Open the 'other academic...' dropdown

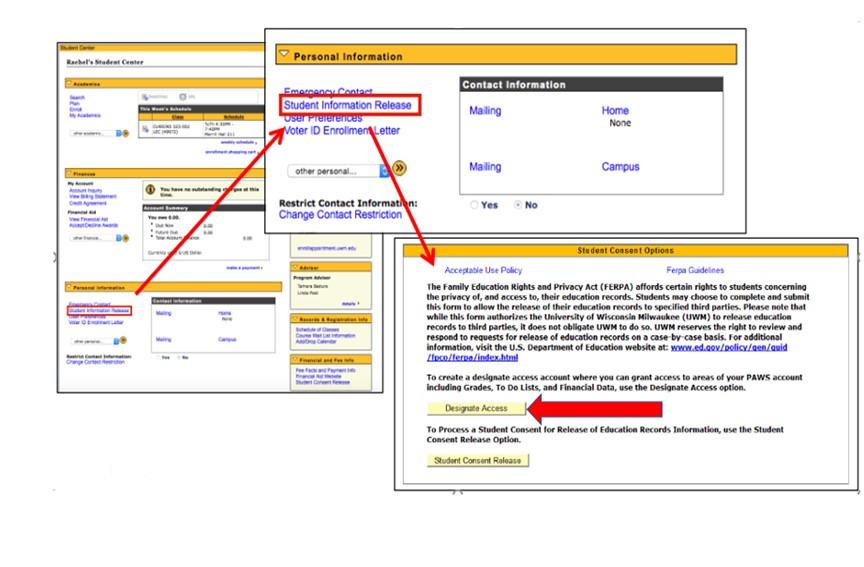pyautogui.click(x=94, y=133)
